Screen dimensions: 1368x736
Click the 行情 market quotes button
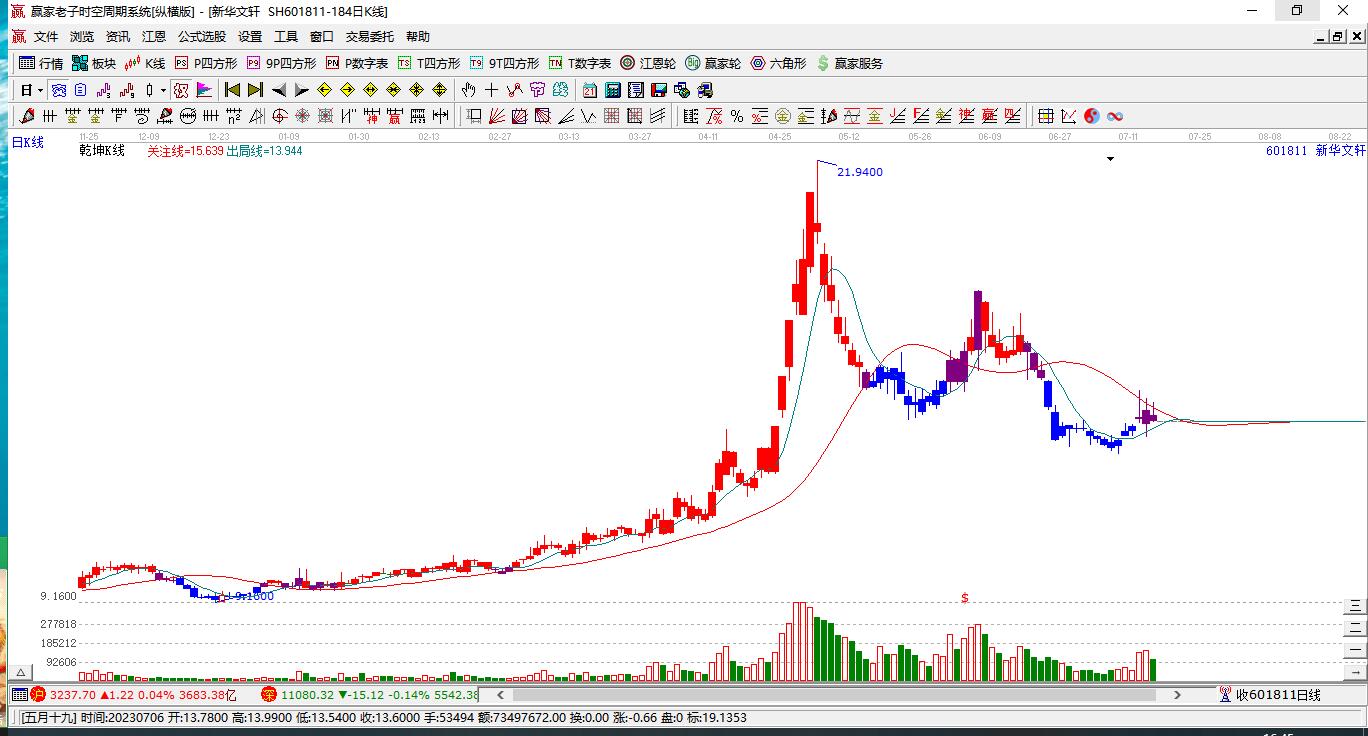(41, 63)
